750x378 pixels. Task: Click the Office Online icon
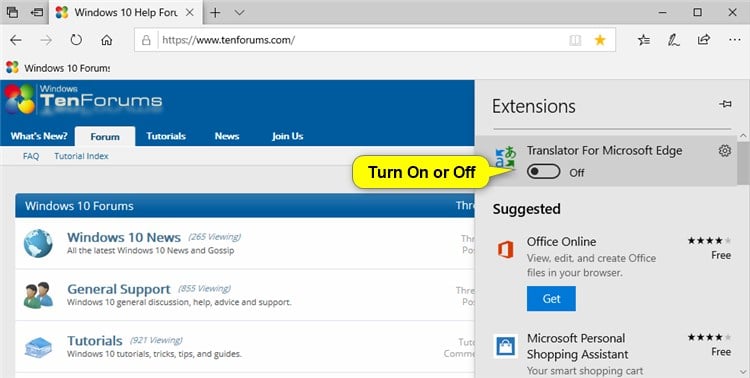(x=506, y=249)
